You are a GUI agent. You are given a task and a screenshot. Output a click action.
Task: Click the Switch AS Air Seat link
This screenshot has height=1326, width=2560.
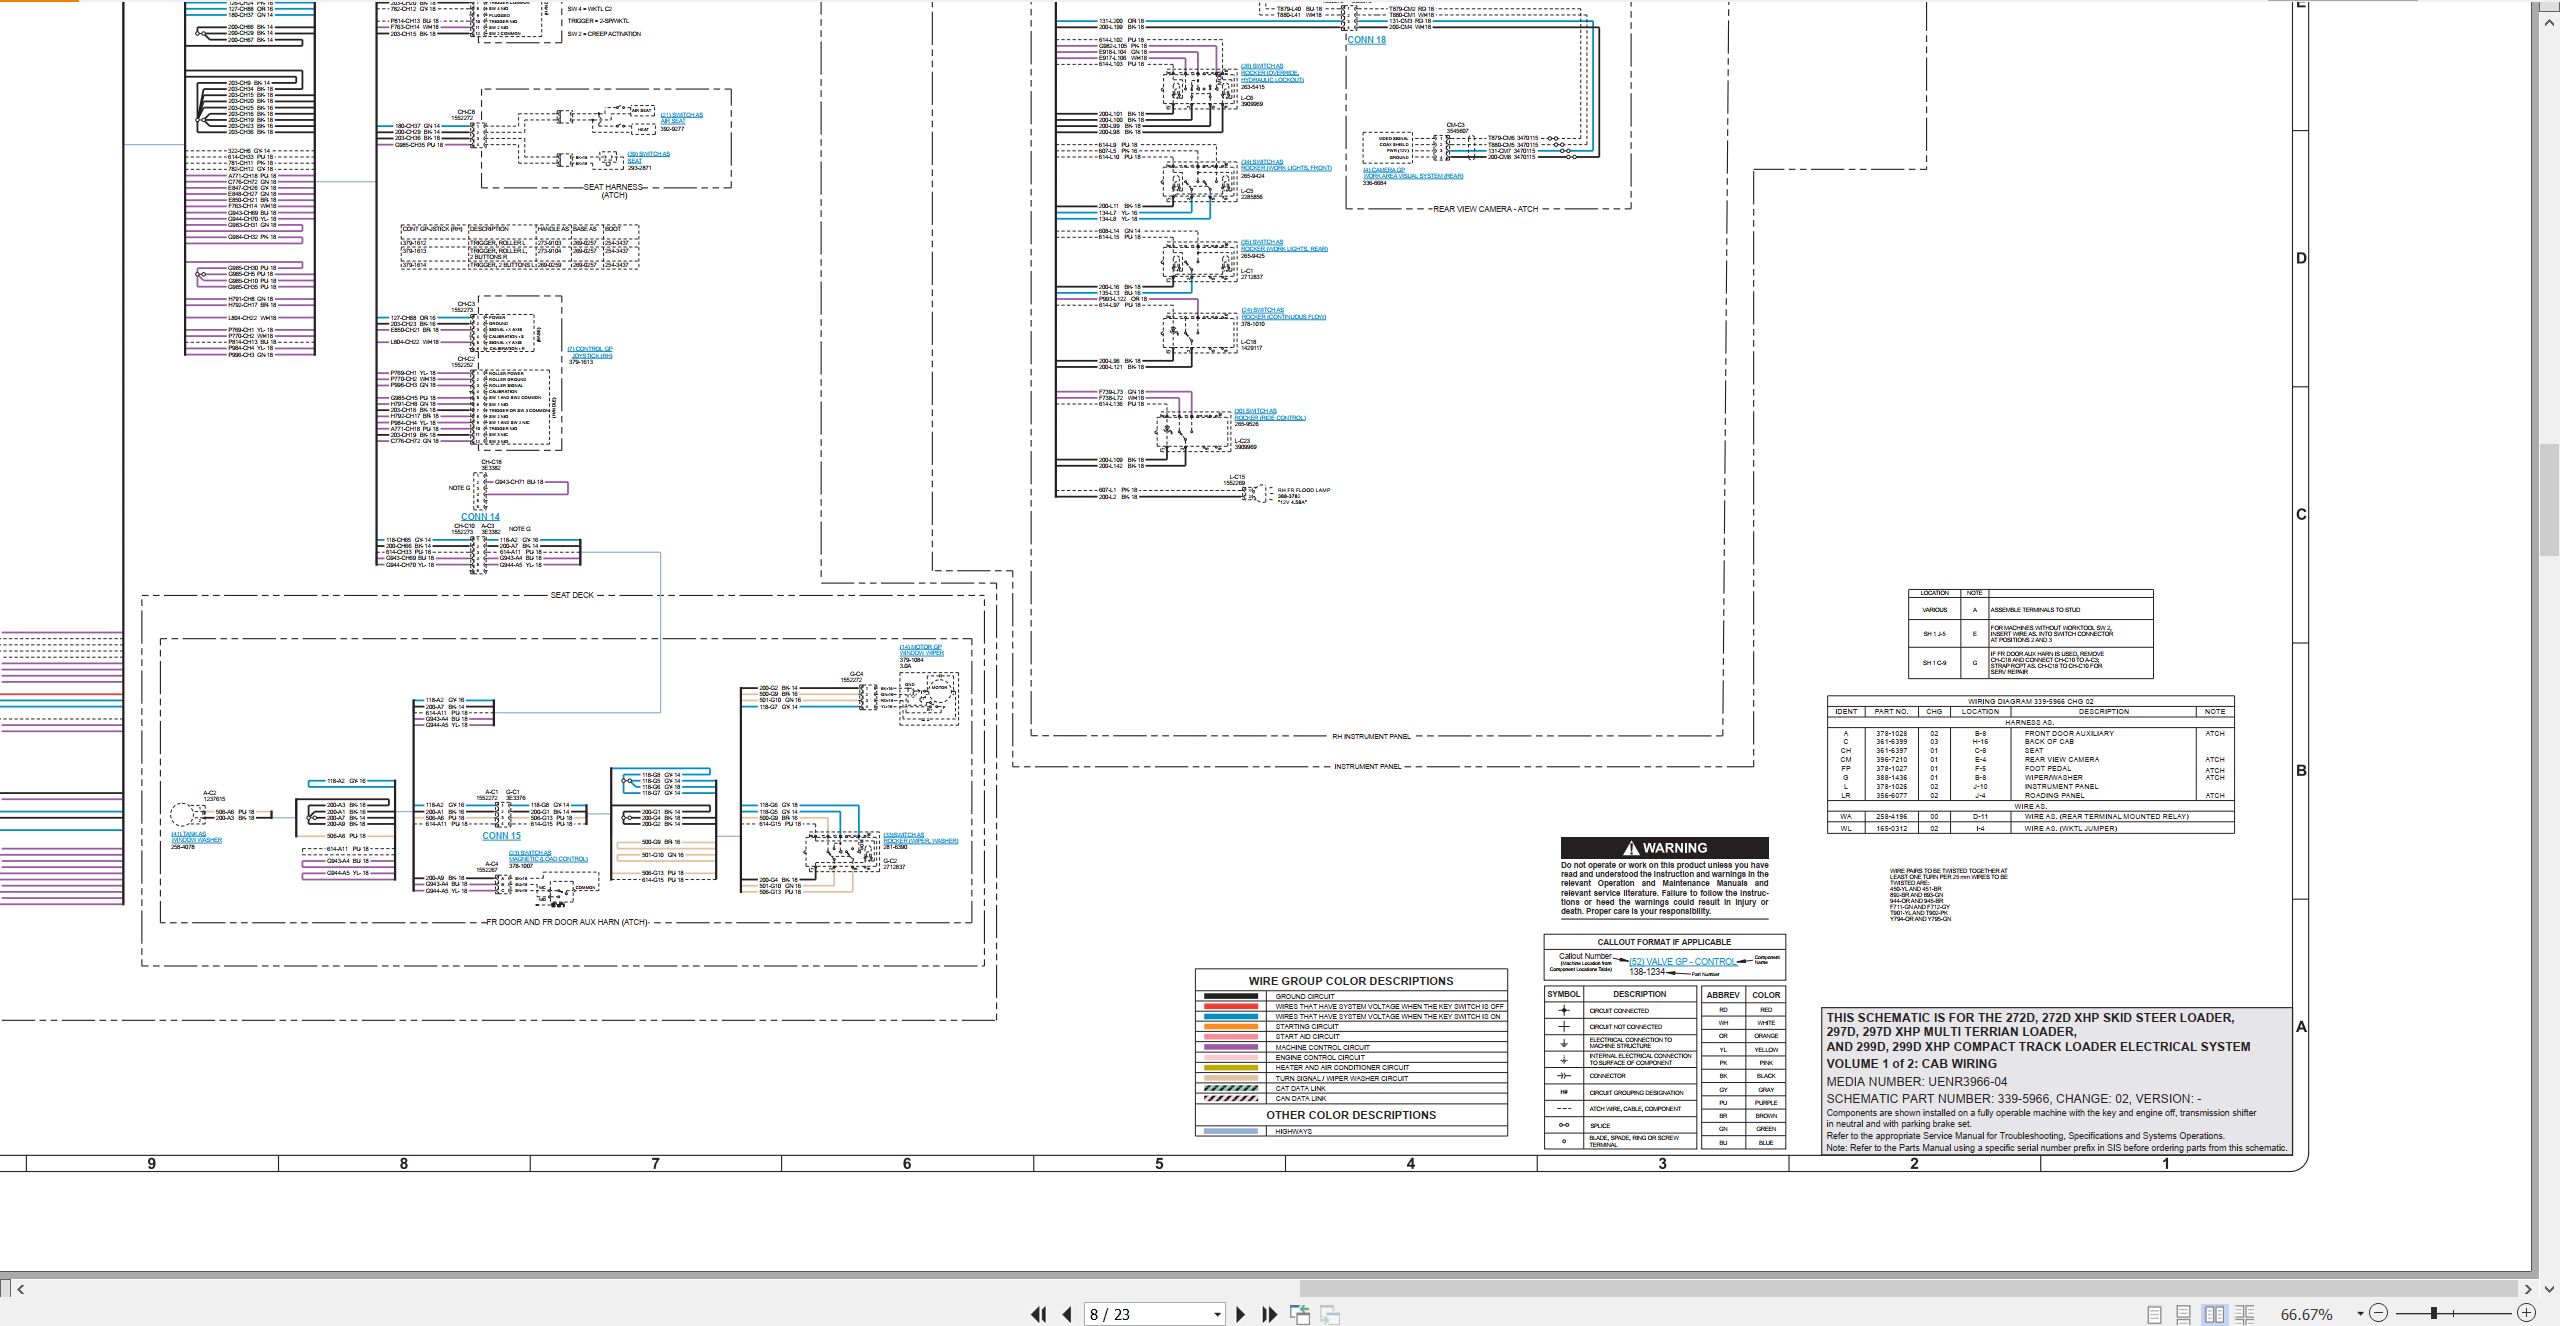pyautogui.click(x=681, y=118)
